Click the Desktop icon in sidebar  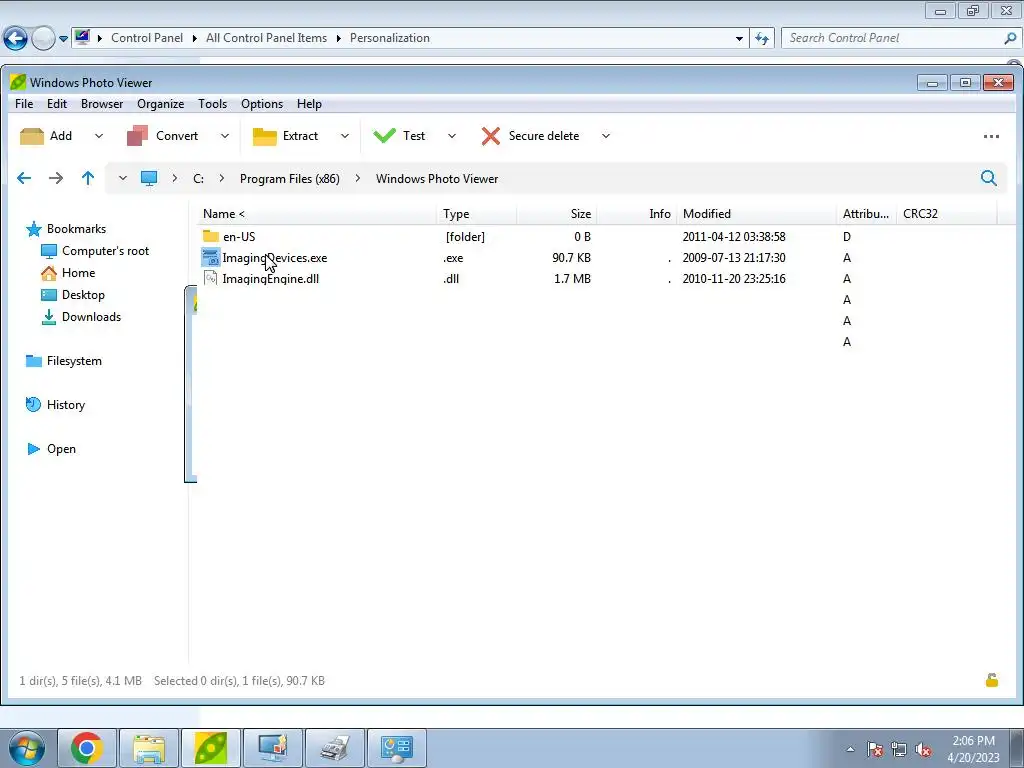coord(49,295)
